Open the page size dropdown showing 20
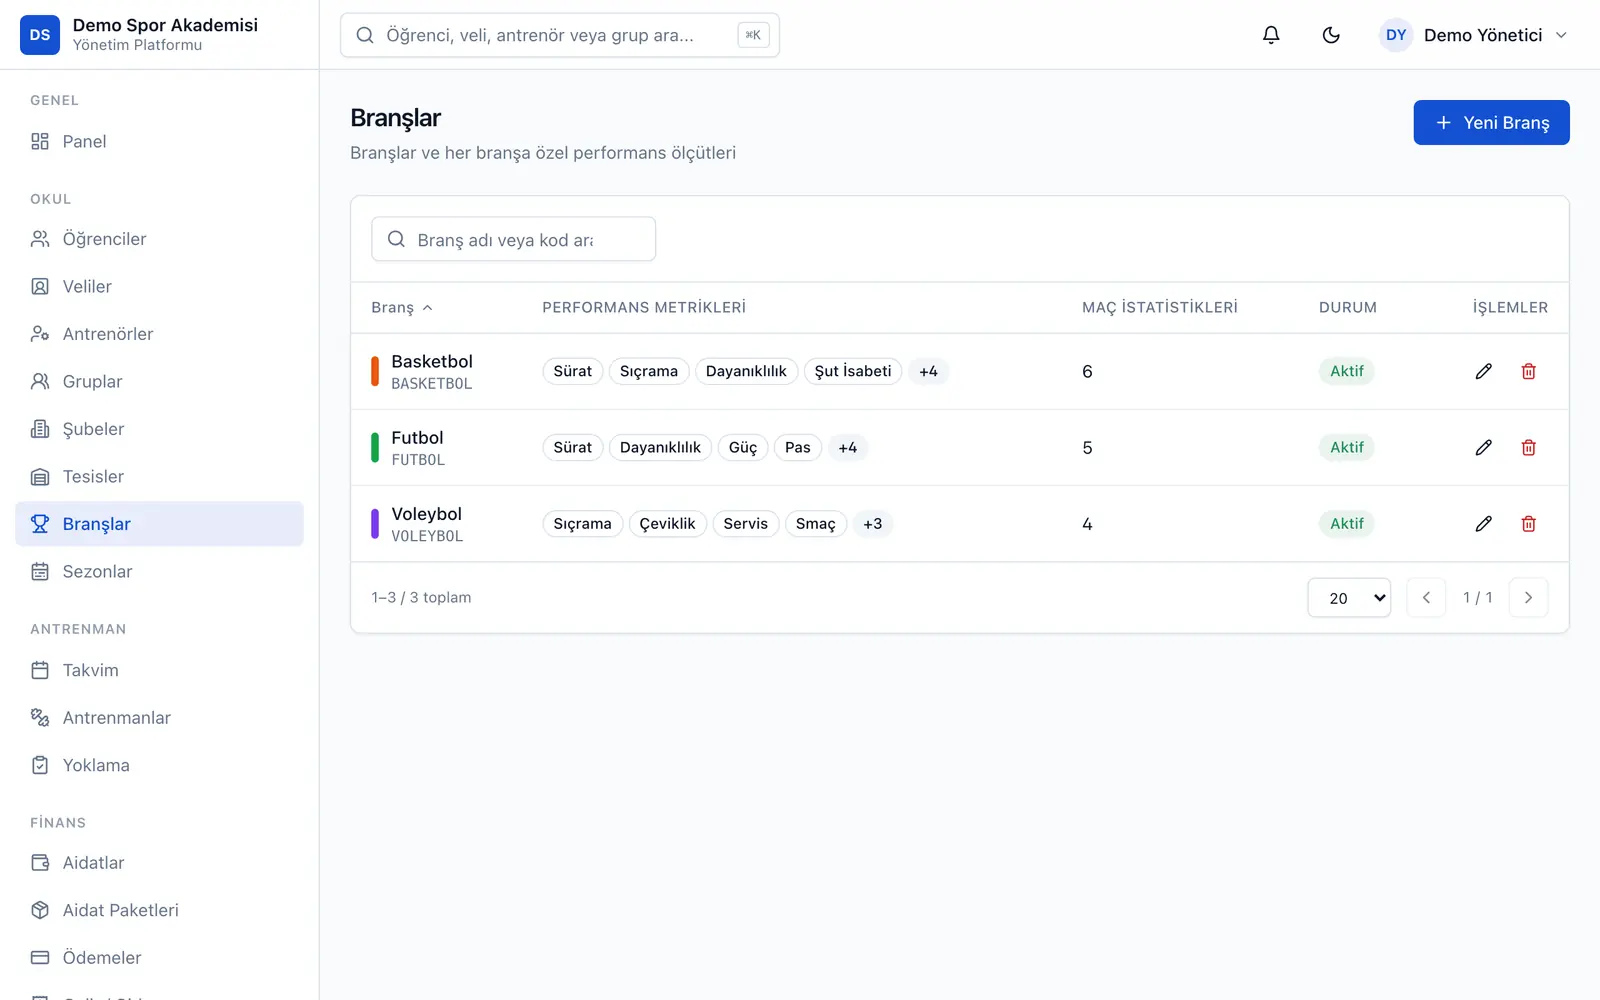1600x1000 pixels. point(1349,597)
